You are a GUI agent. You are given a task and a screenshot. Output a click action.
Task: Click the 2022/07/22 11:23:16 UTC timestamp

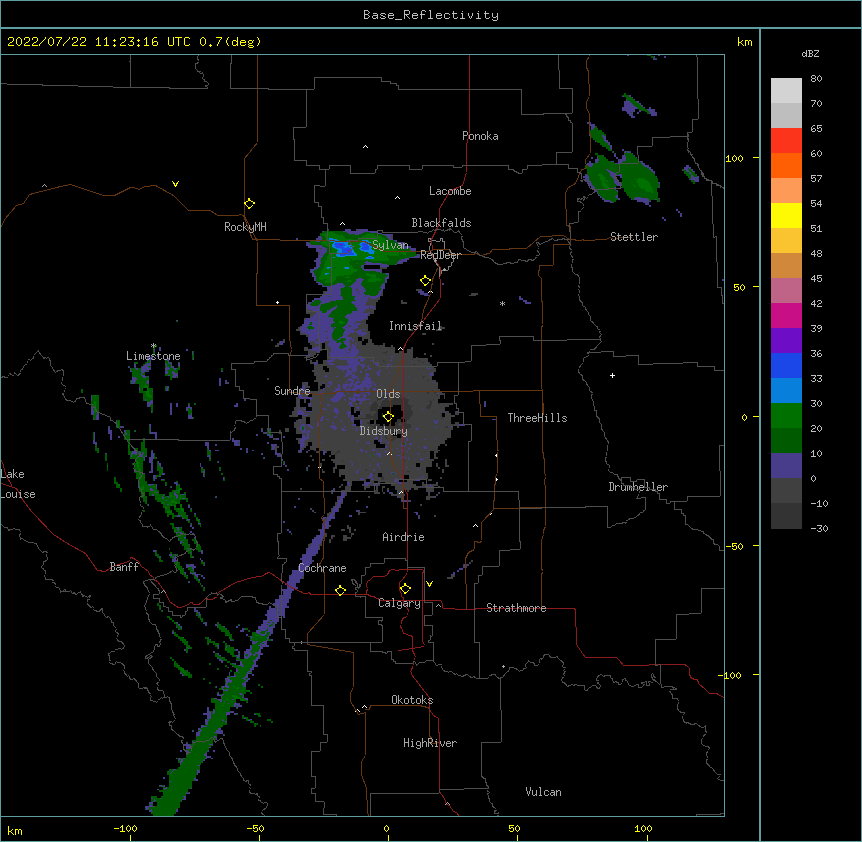pyautogui.click(x=134, y=42)
